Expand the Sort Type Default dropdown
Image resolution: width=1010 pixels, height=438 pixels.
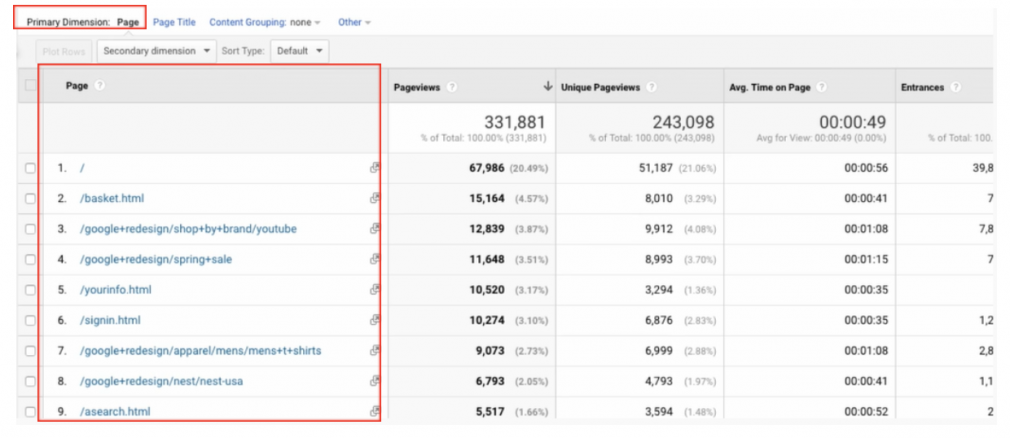[x=300, y=51]
